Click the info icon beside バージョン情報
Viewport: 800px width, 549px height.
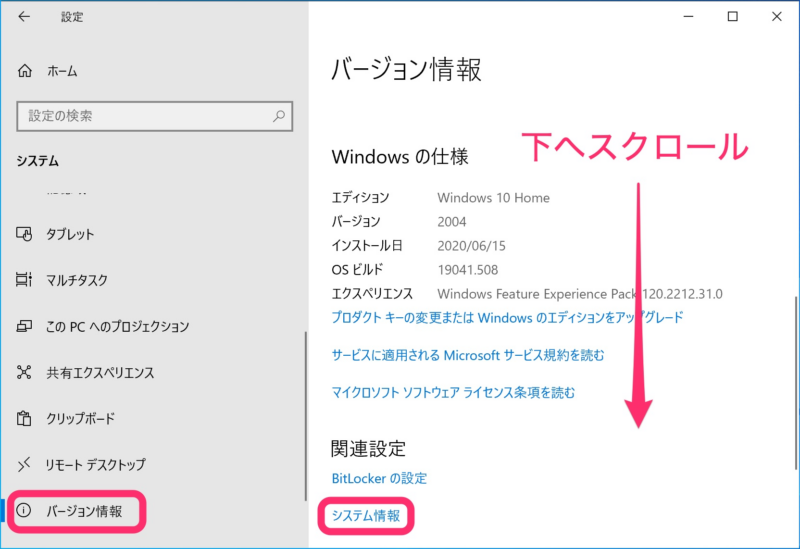[x=23, y=510]
